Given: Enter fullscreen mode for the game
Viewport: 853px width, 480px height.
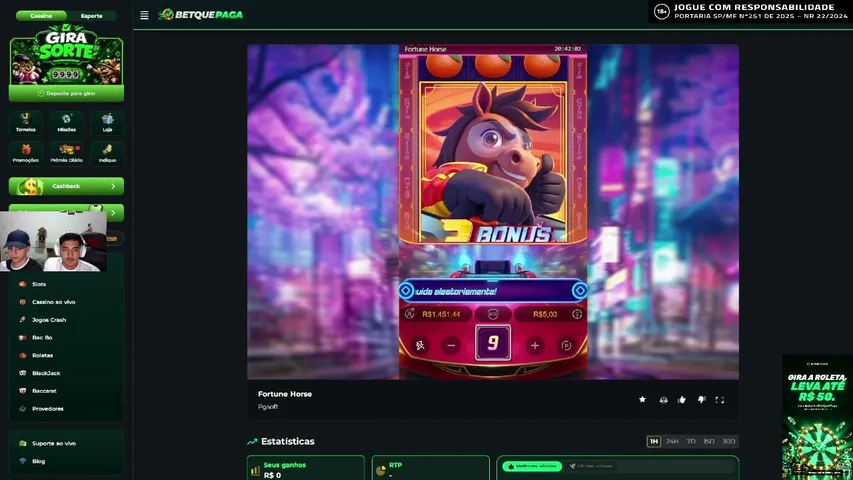Looking at the screenshot, I should pos(720,400).
